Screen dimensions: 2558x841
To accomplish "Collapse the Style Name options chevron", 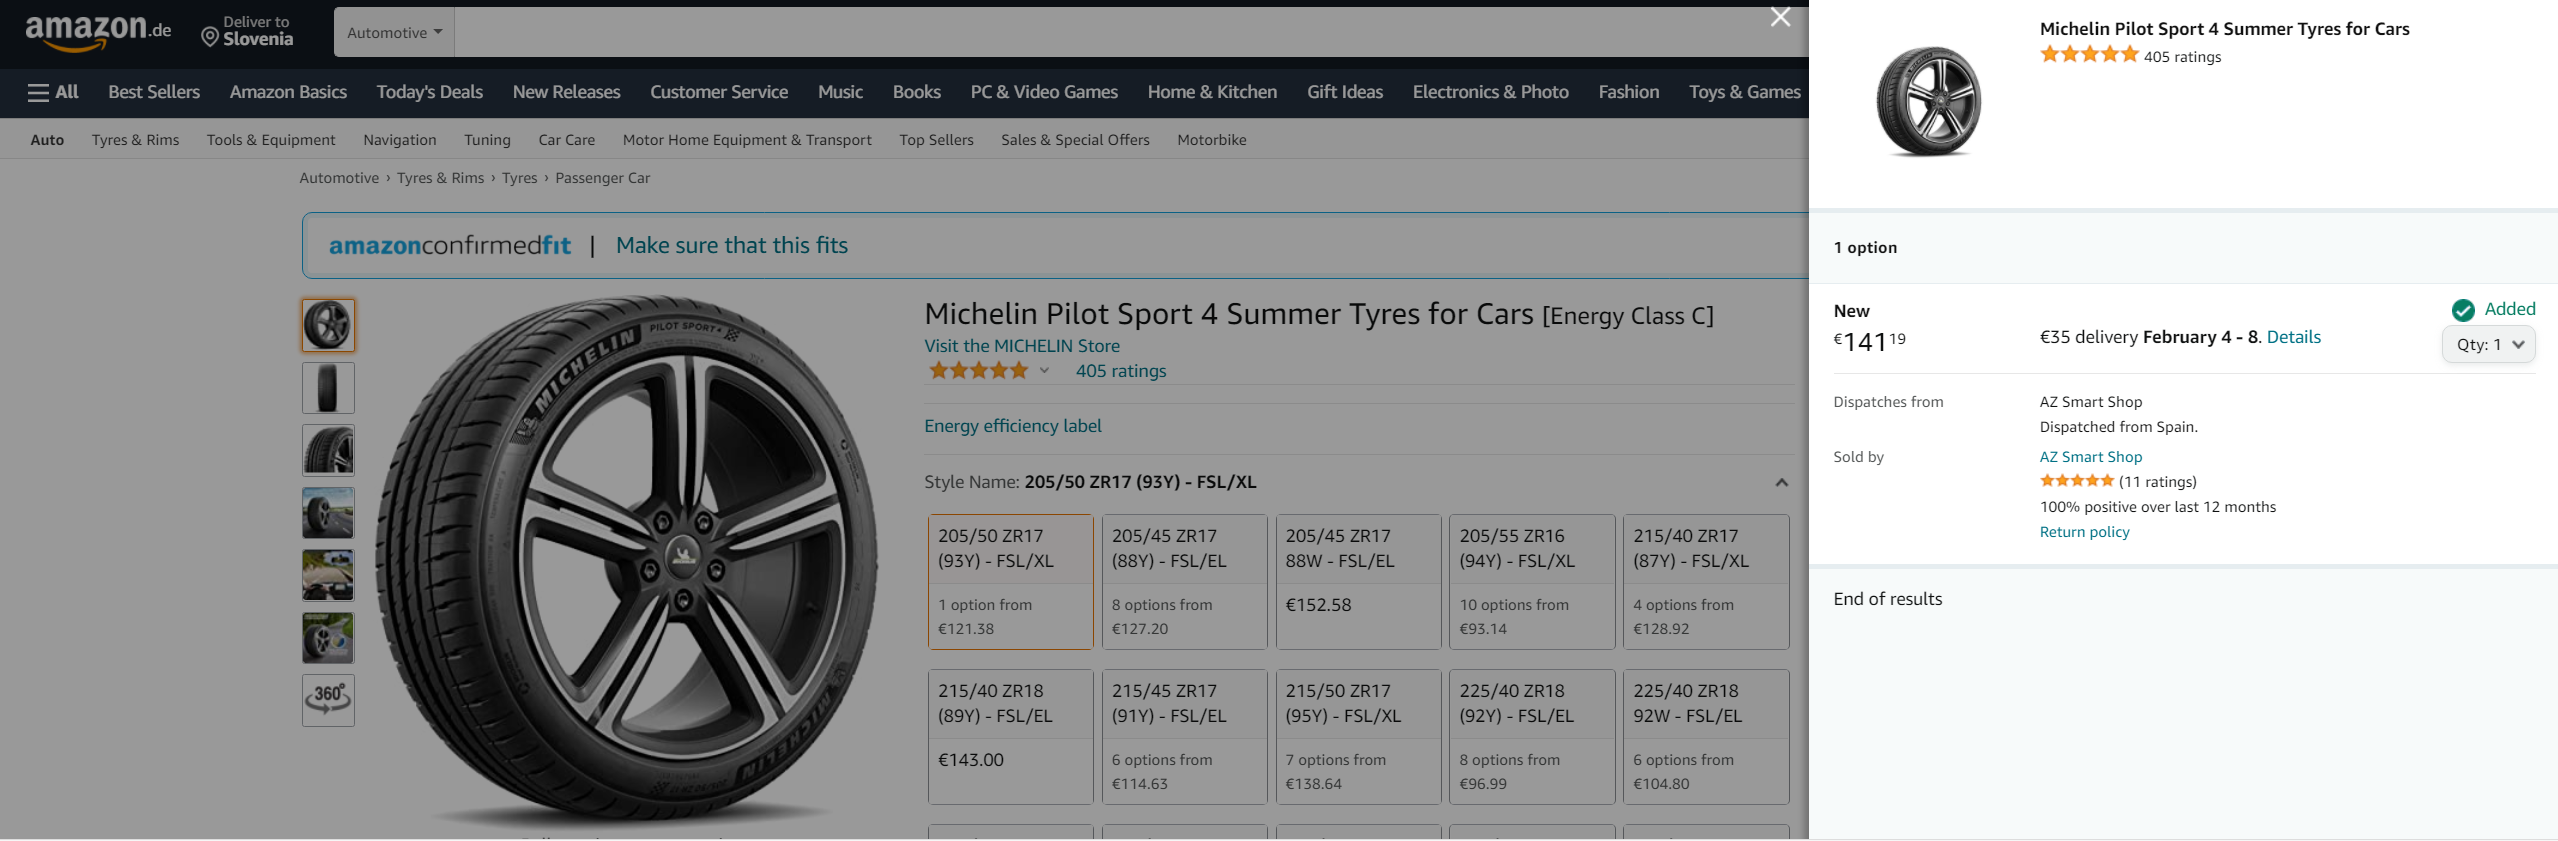I will (1781, 482).
